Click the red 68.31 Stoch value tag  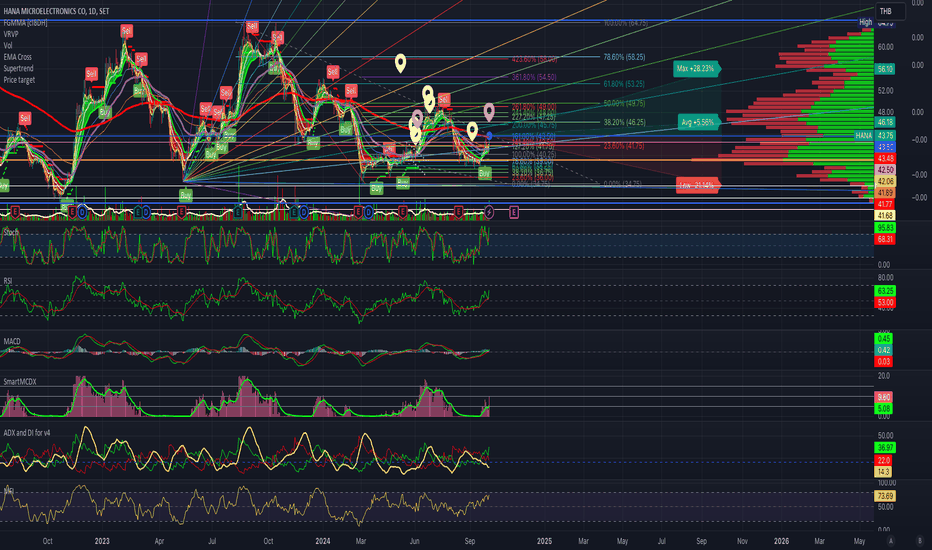(x=885, y=239)
